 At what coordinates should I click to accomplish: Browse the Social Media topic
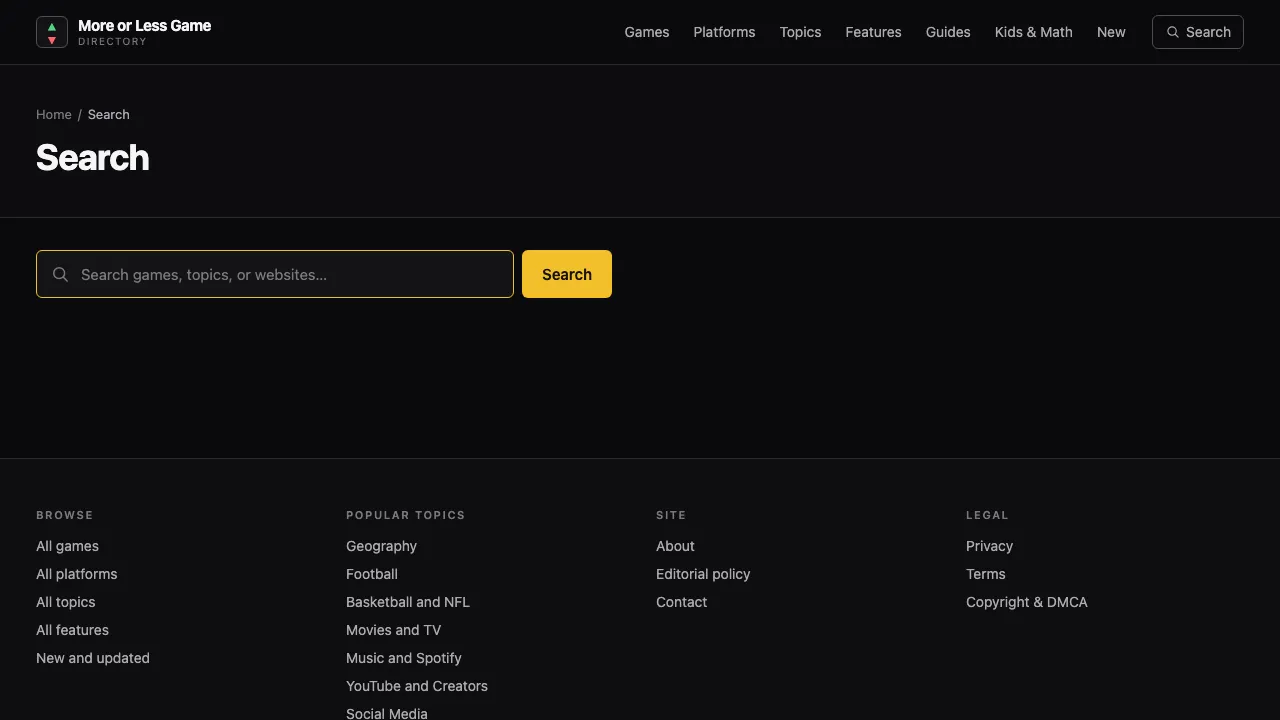[387, 713]
